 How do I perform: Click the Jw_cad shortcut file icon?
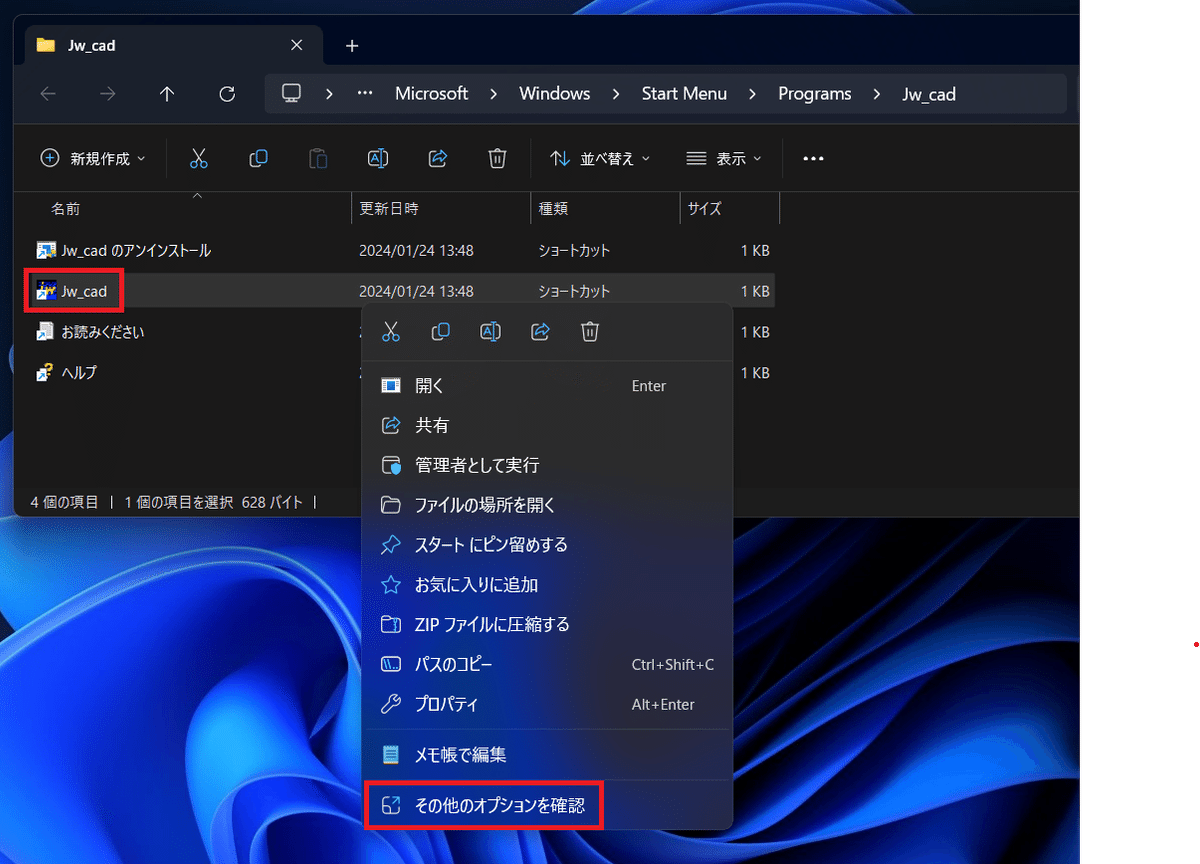click(x=45, y=291)
